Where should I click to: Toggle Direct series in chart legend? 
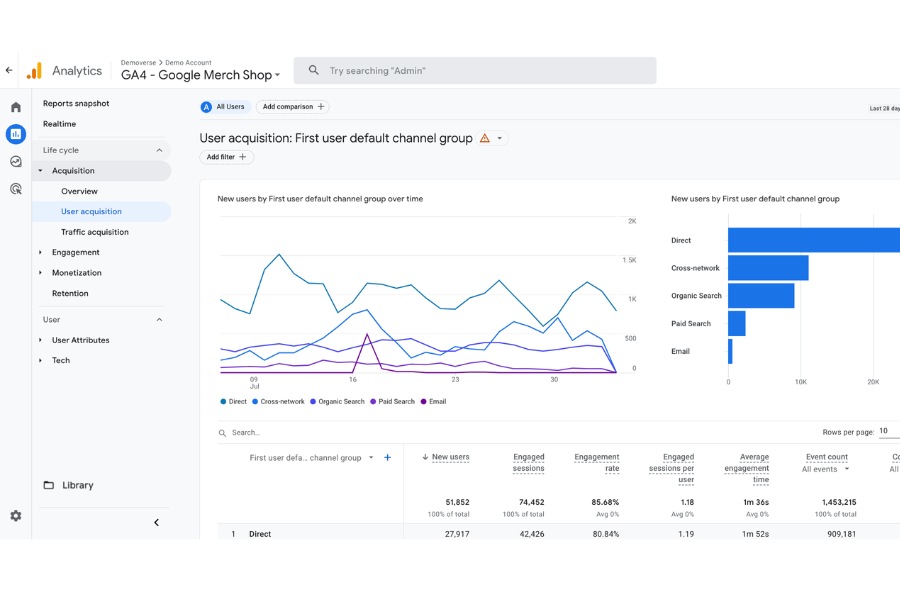(233, 401)
